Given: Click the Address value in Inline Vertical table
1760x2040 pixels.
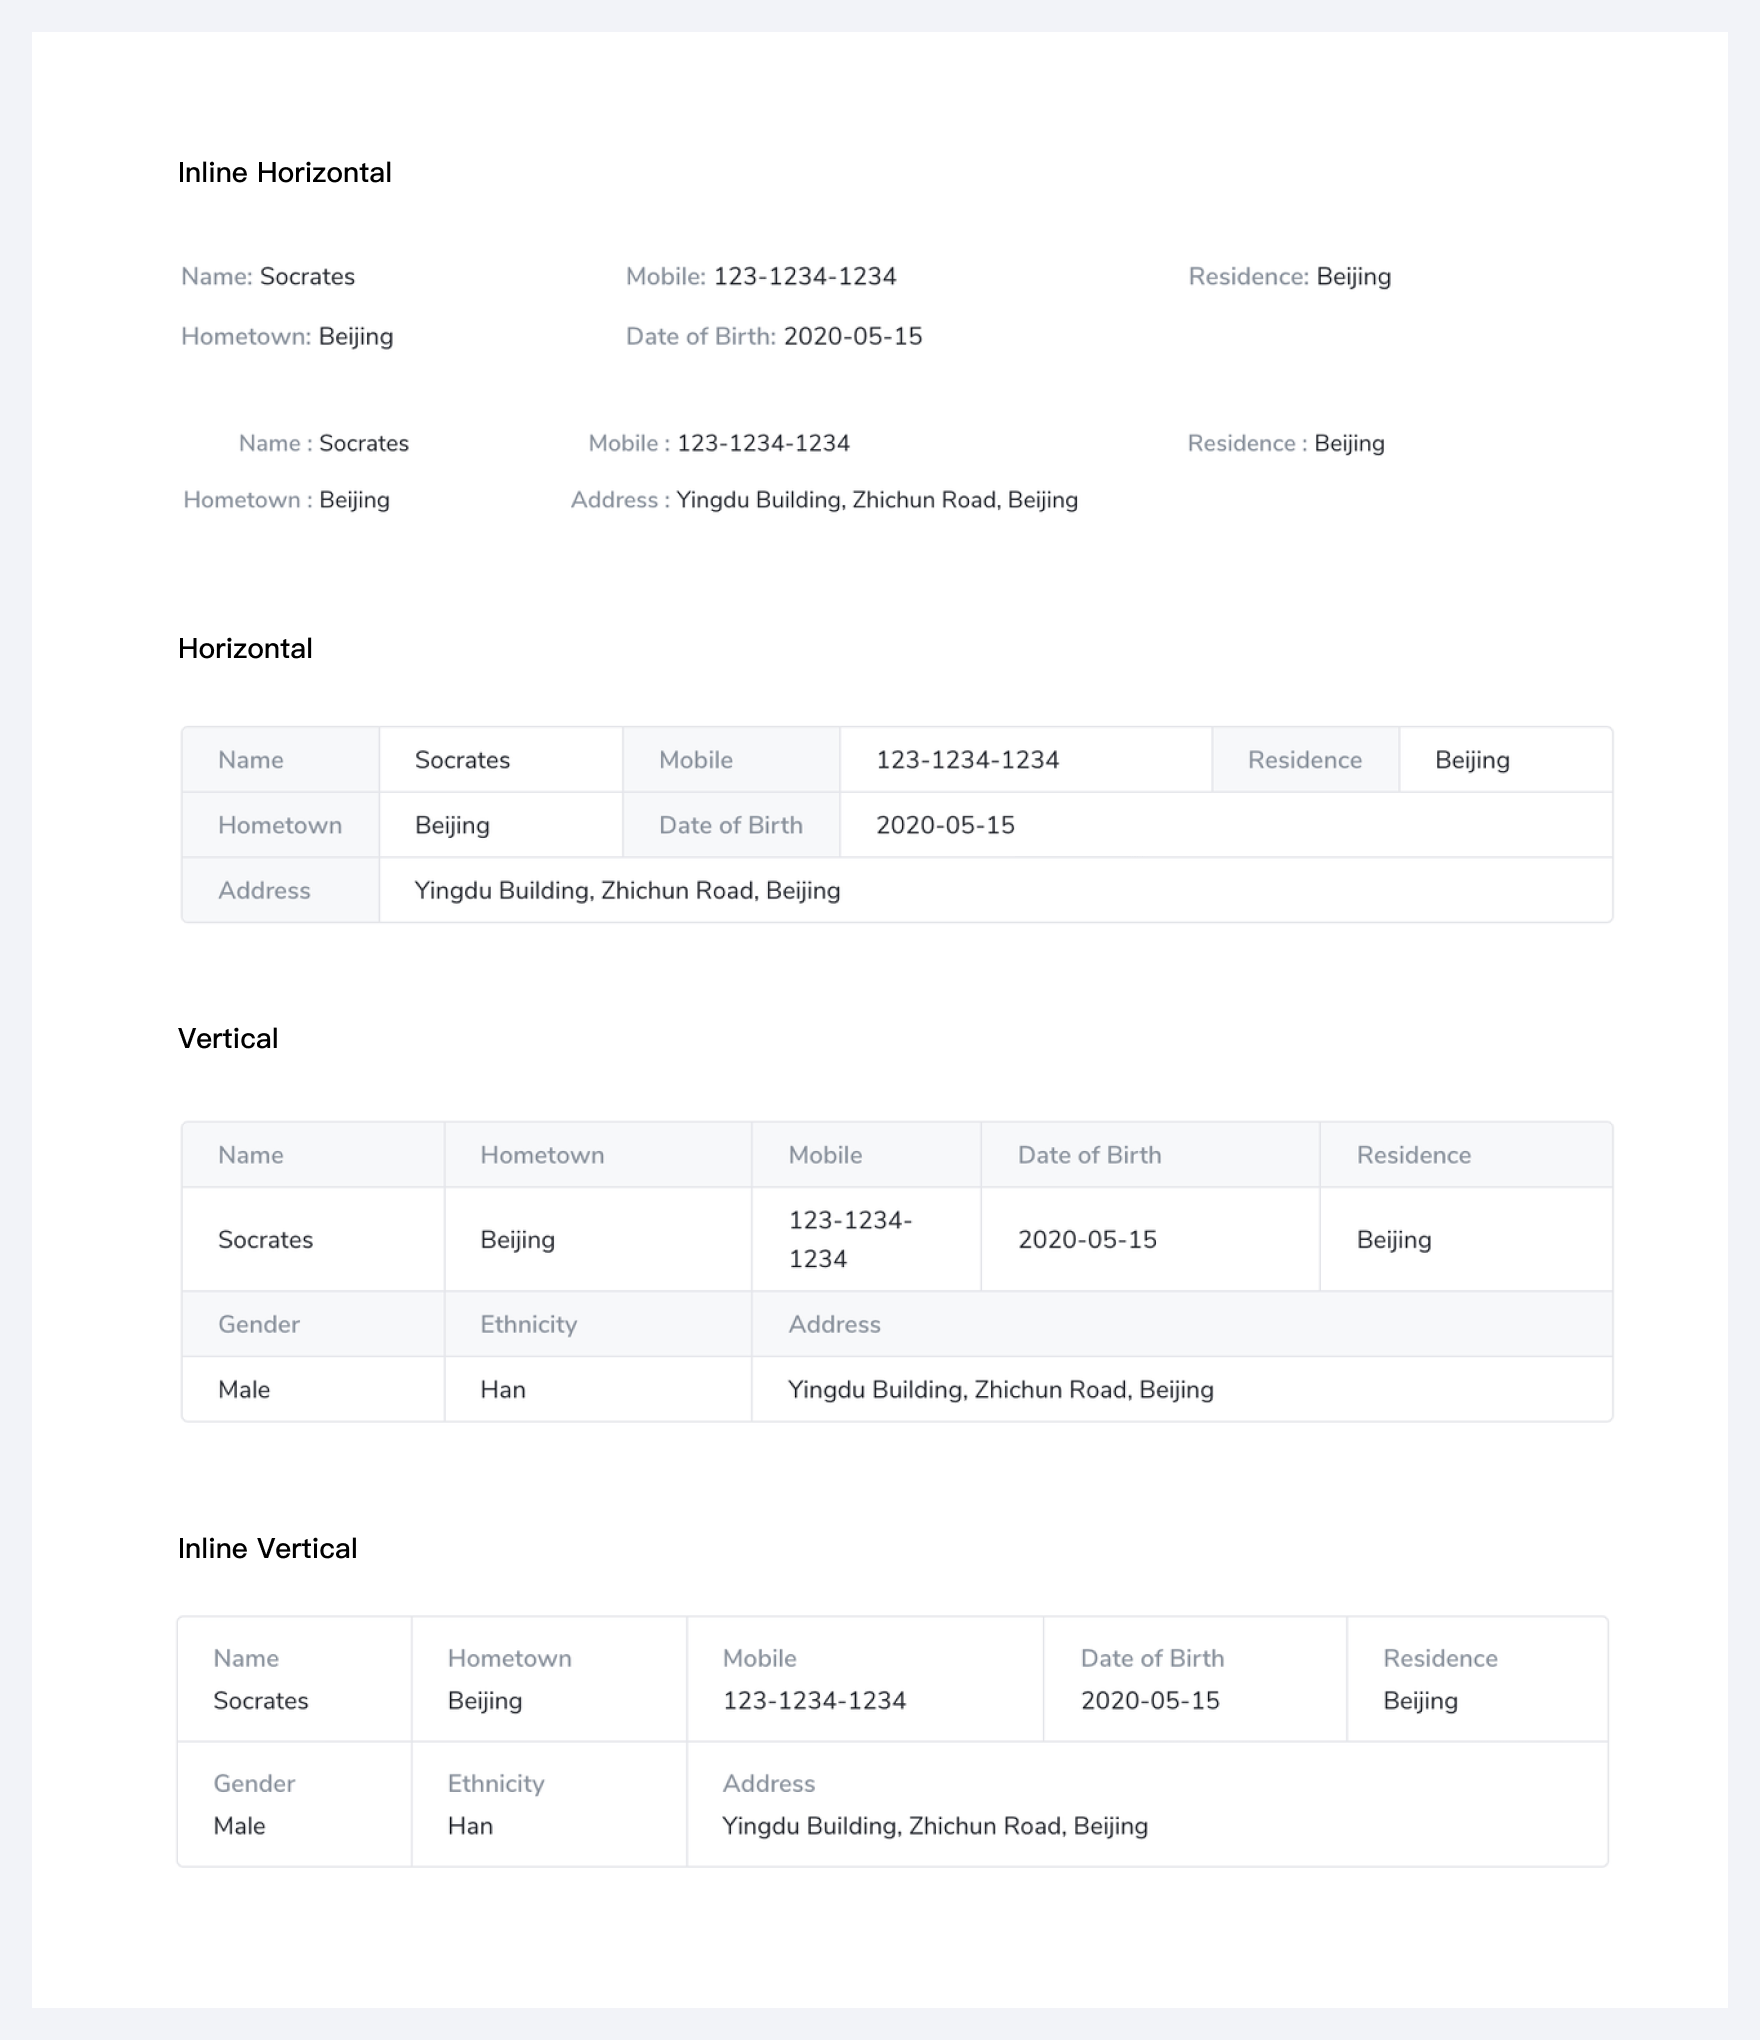Looking at the screenshot, I should coord(935,1827).
